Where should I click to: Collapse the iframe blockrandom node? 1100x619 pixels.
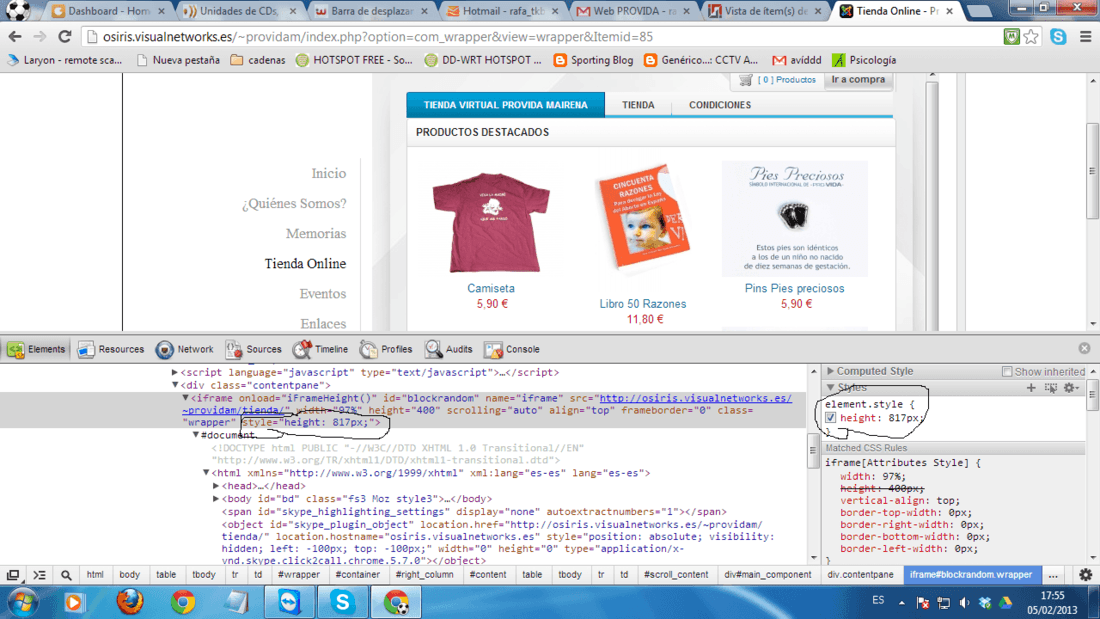click(x=185, y=398)
